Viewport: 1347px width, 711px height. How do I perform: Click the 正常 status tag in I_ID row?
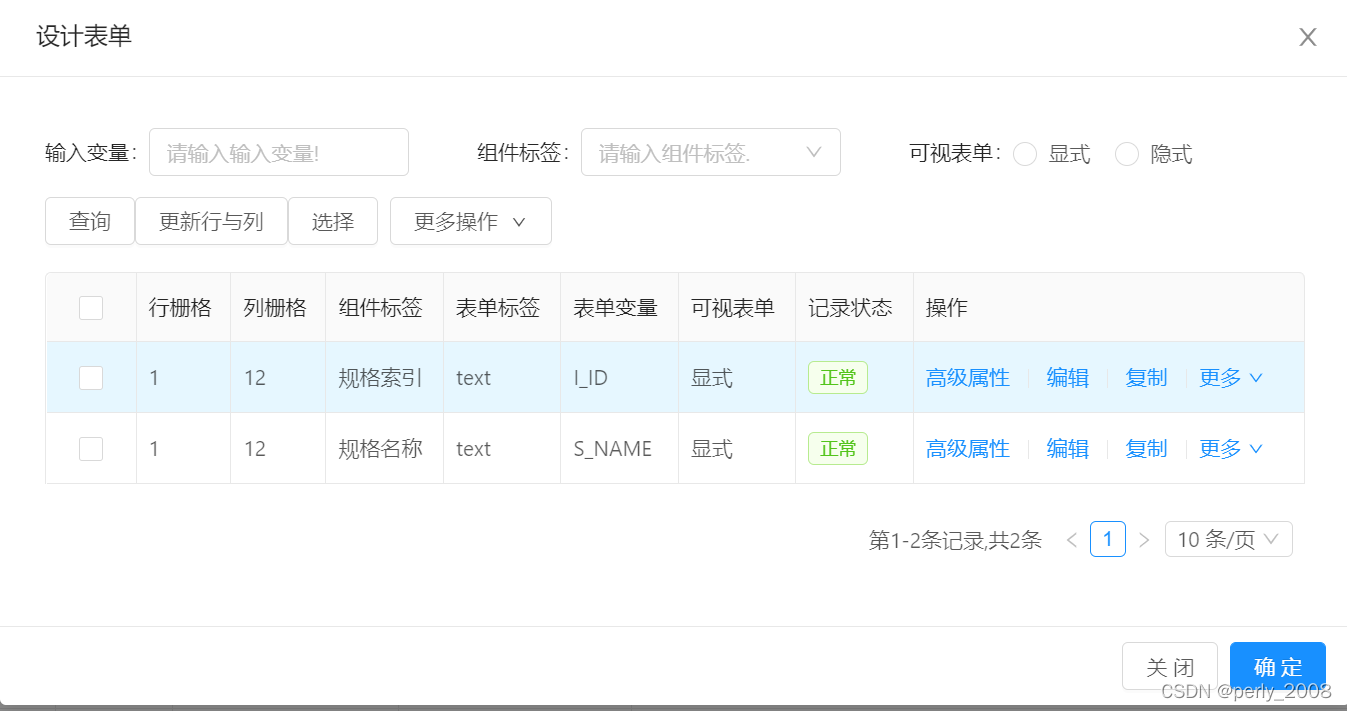click(838, 377)
